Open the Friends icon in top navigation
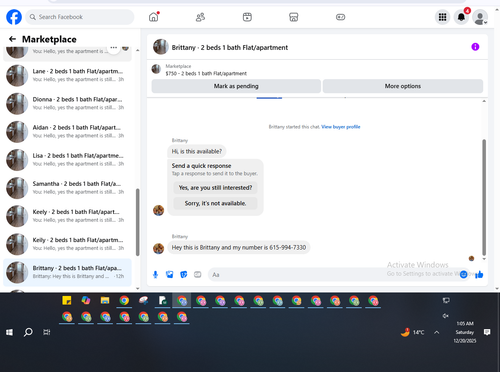Viewport: 500px width, 372px height. 200,17
